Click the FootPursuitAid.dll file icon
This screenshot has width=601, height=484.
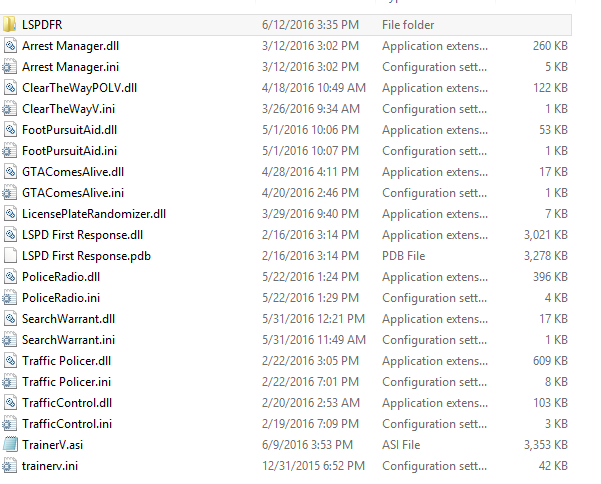coord(10,130)
